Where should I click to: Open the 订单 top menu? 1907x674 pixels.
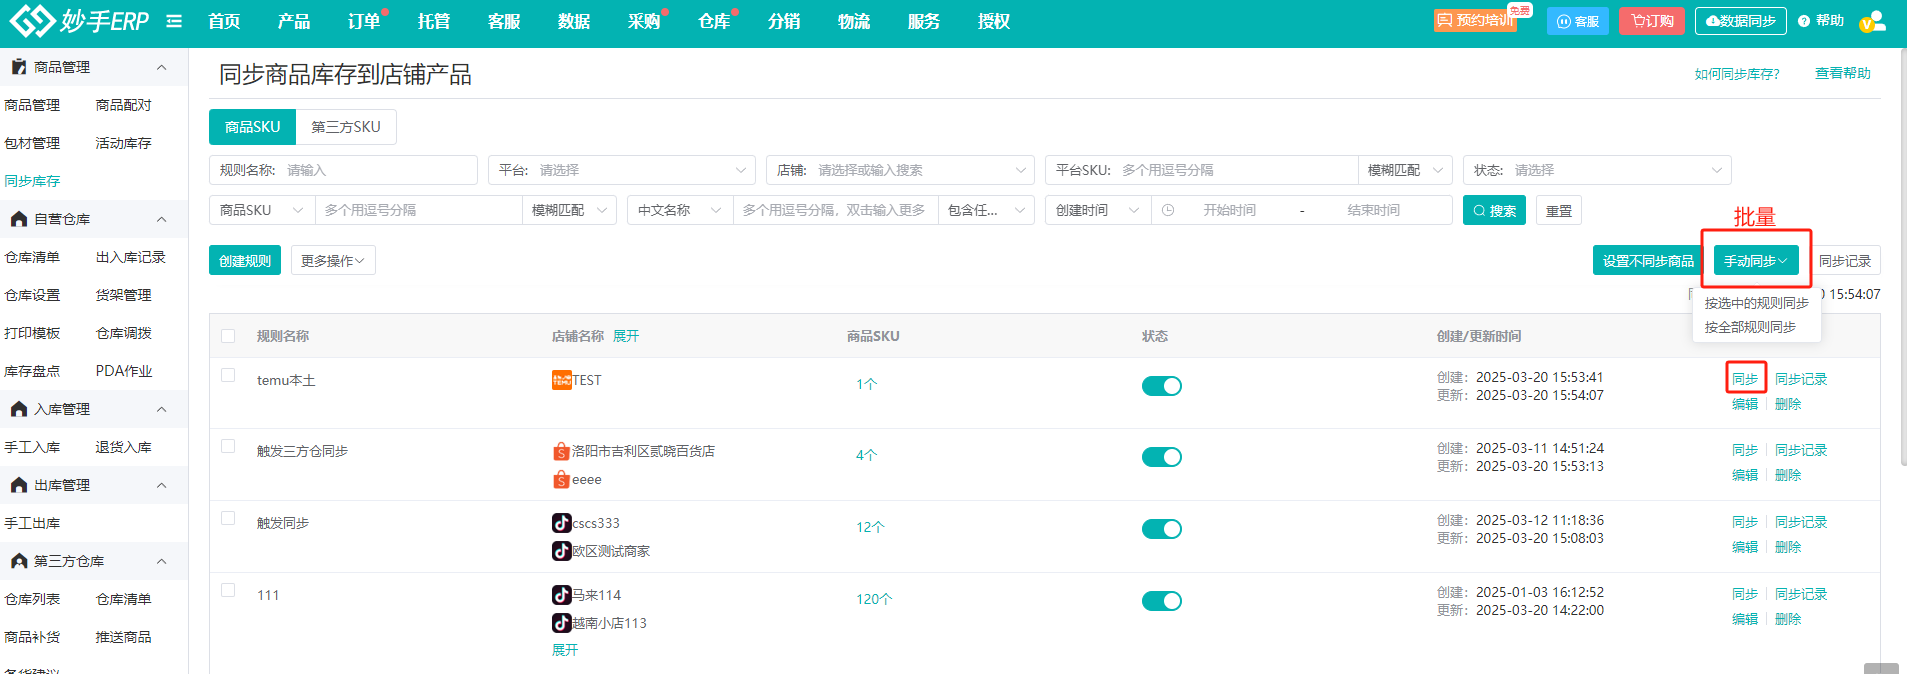364,21
